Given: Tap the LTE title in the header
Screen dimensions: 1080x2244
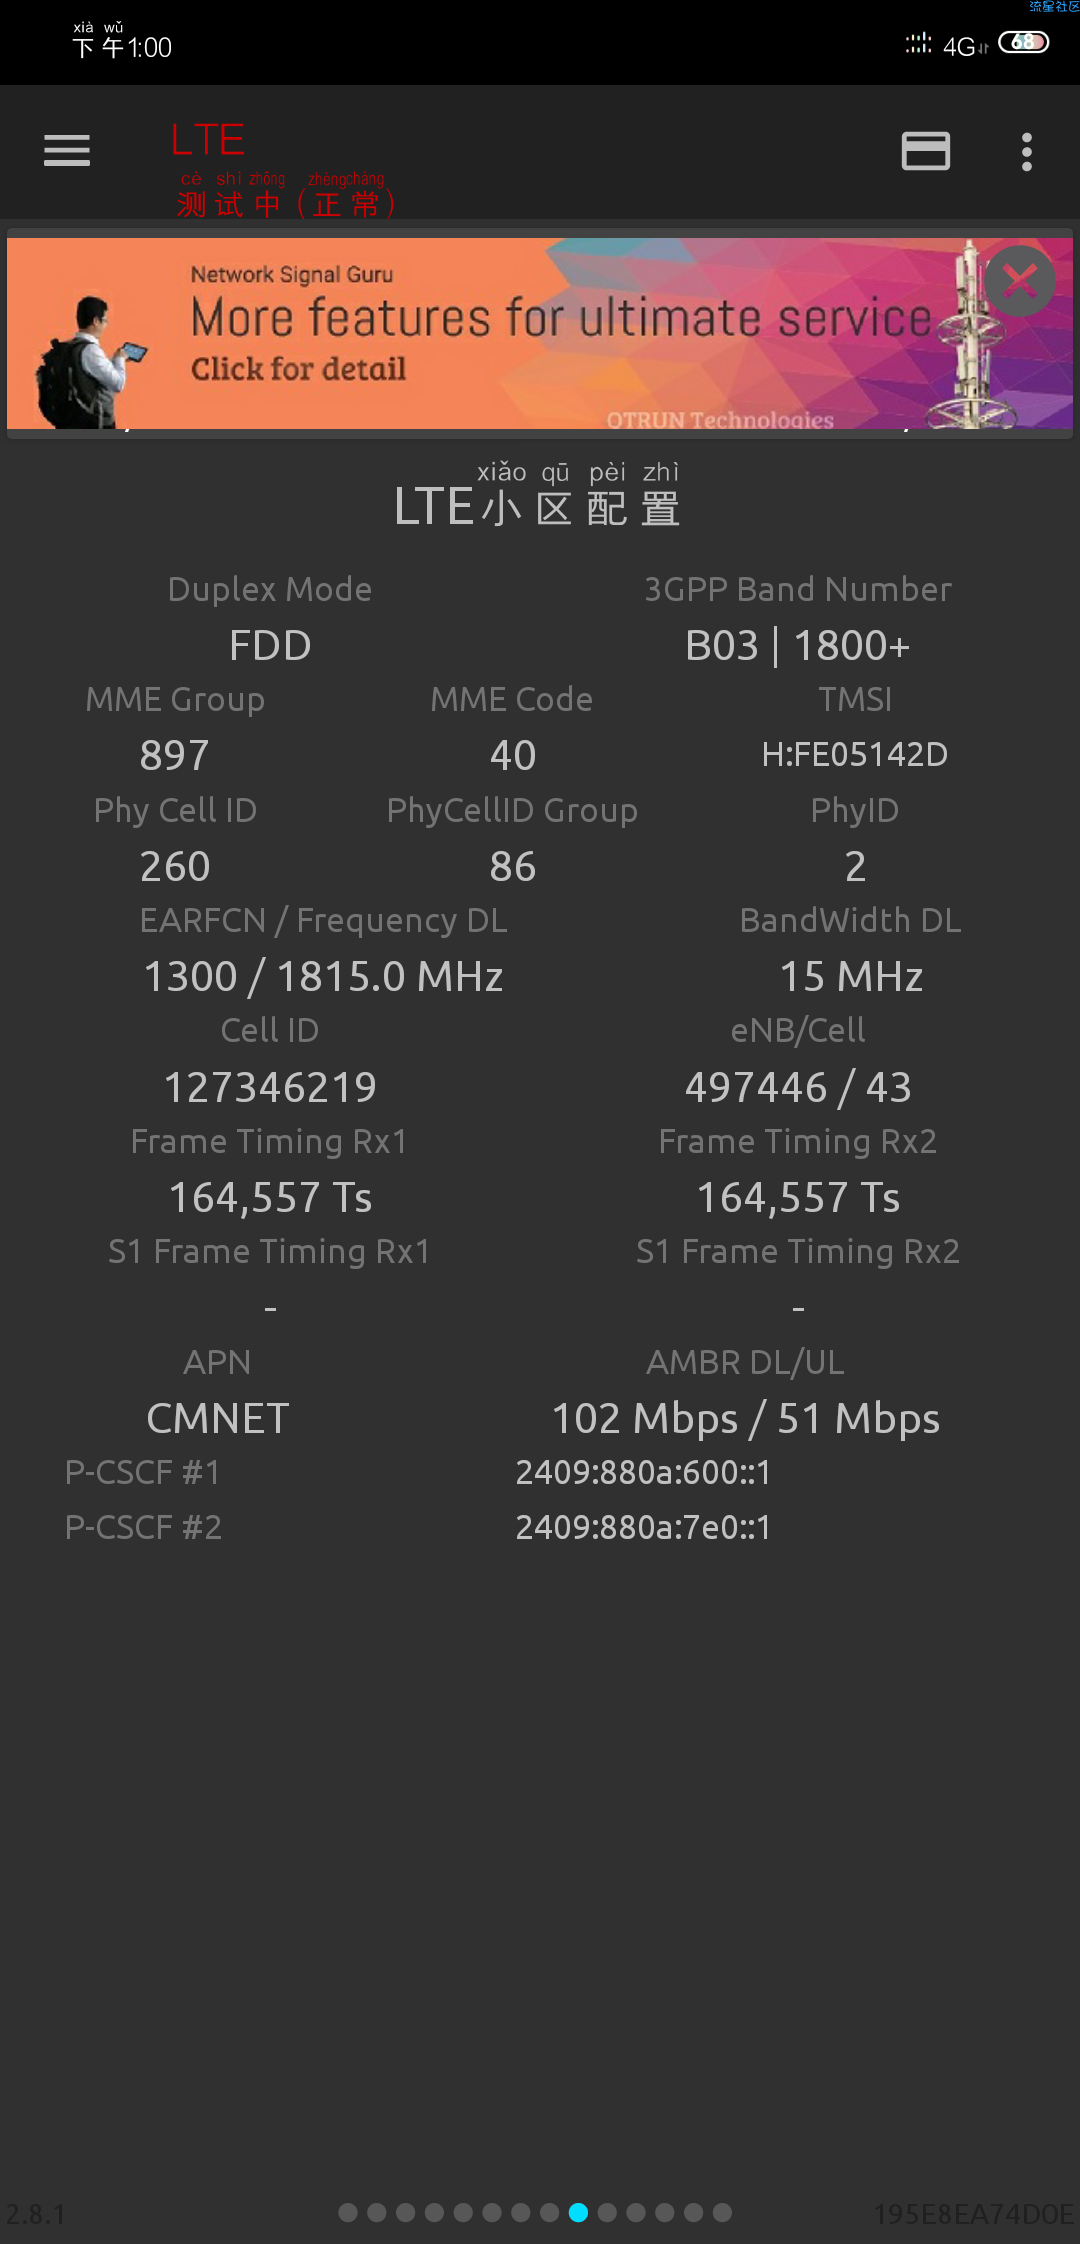Looking at the screenshot, I should pos(208,139).
